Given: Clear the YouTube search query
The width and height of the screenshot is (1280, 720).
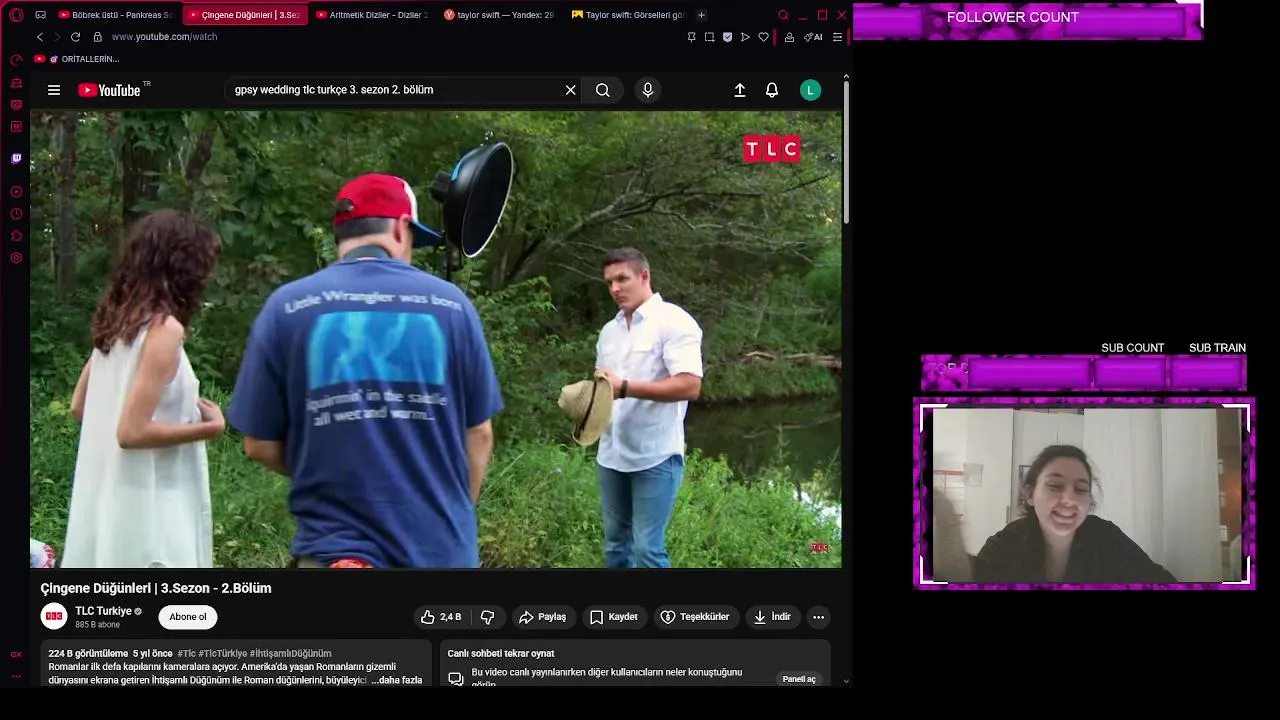Looking at the screenshot, I should (570, 90).
